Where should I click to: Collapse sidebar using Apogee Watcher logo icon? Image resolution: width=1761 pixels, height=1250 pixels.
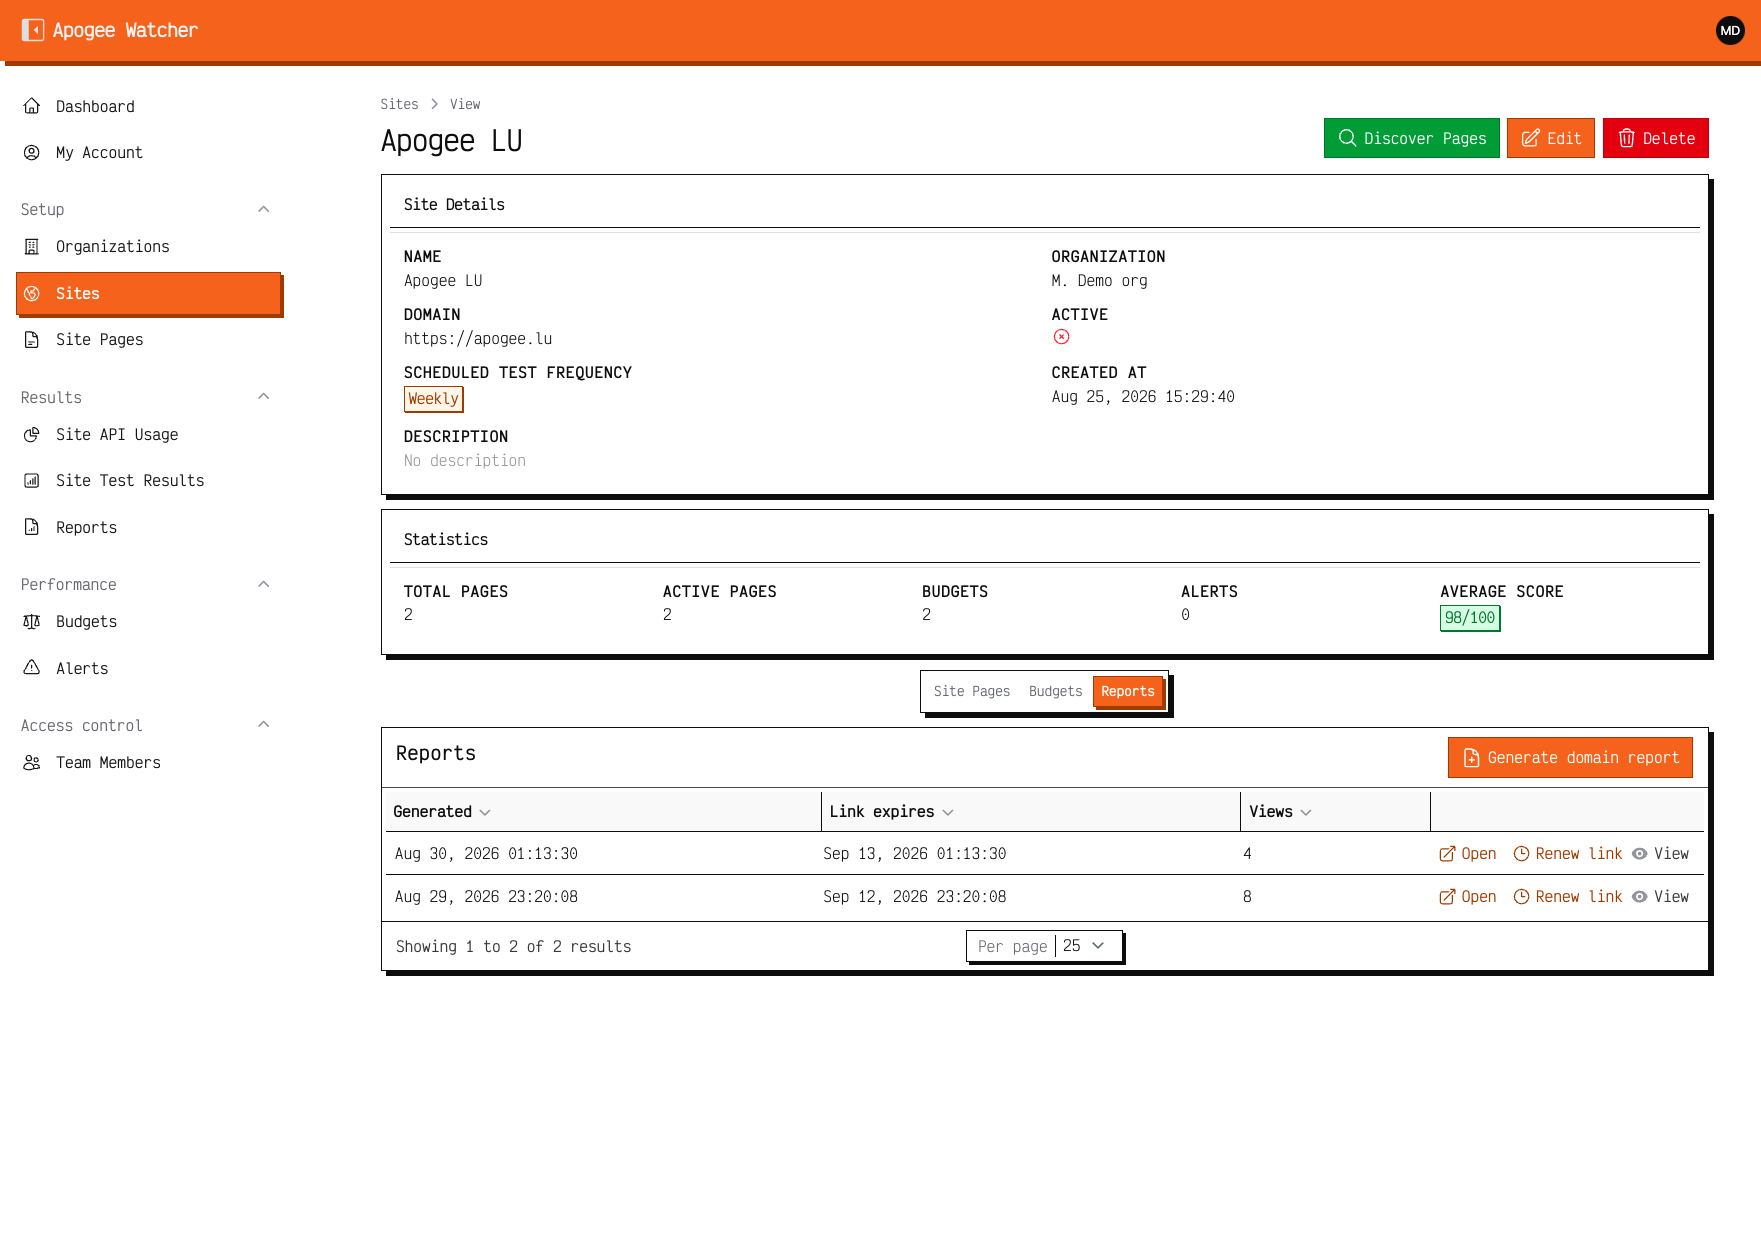tap(33, 30)
